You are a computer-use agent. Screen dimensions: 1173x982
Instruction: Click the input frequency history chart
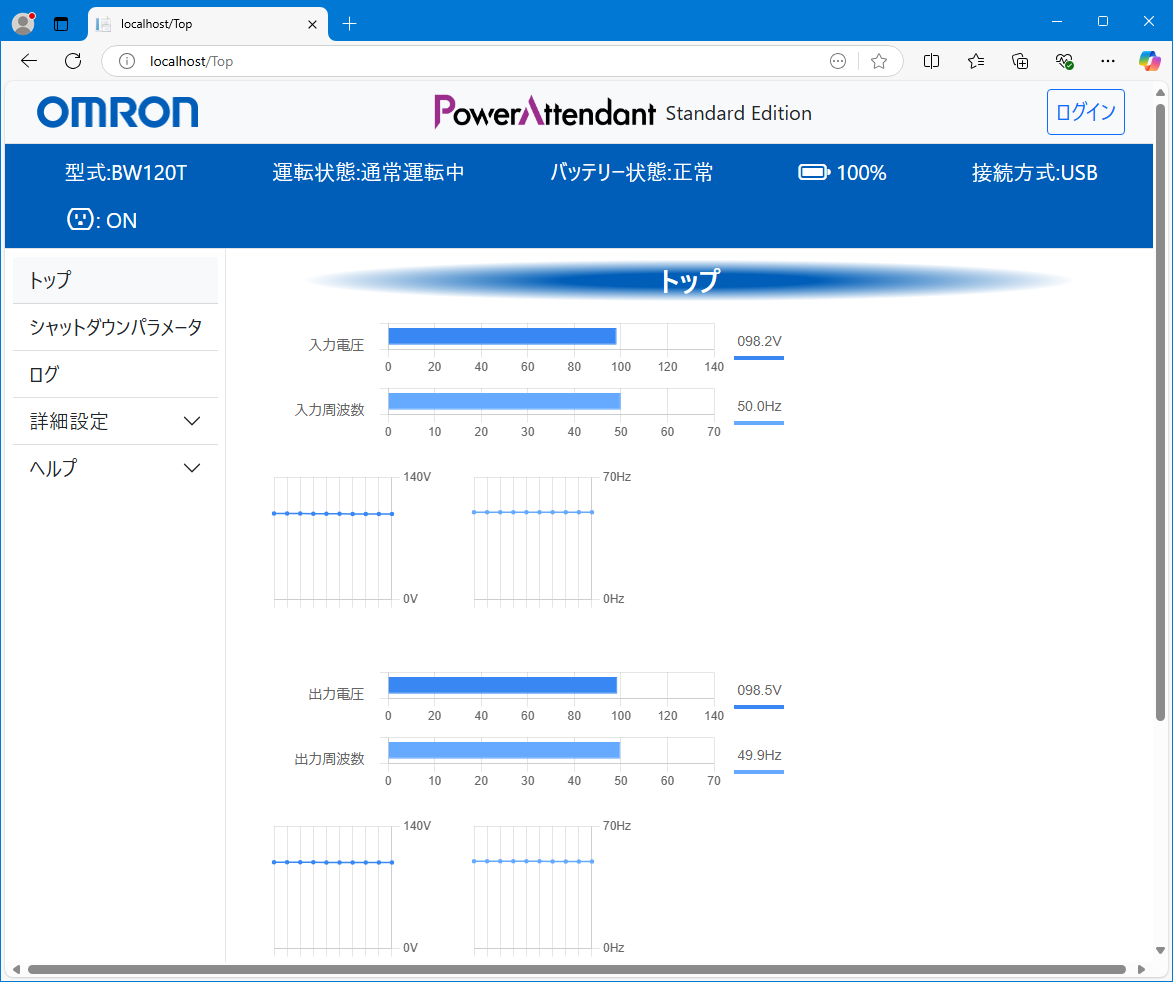point(533,538)
